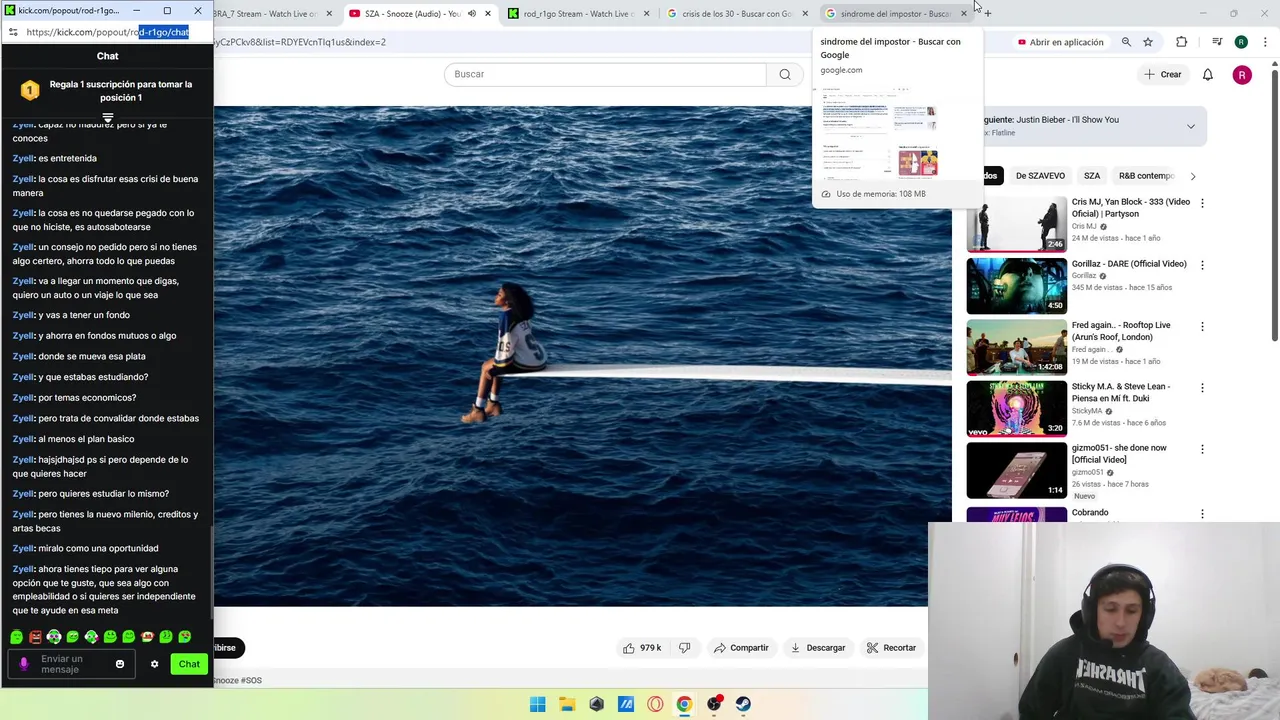
Task: Open YouTube notifications bell
Action: 1208,74
